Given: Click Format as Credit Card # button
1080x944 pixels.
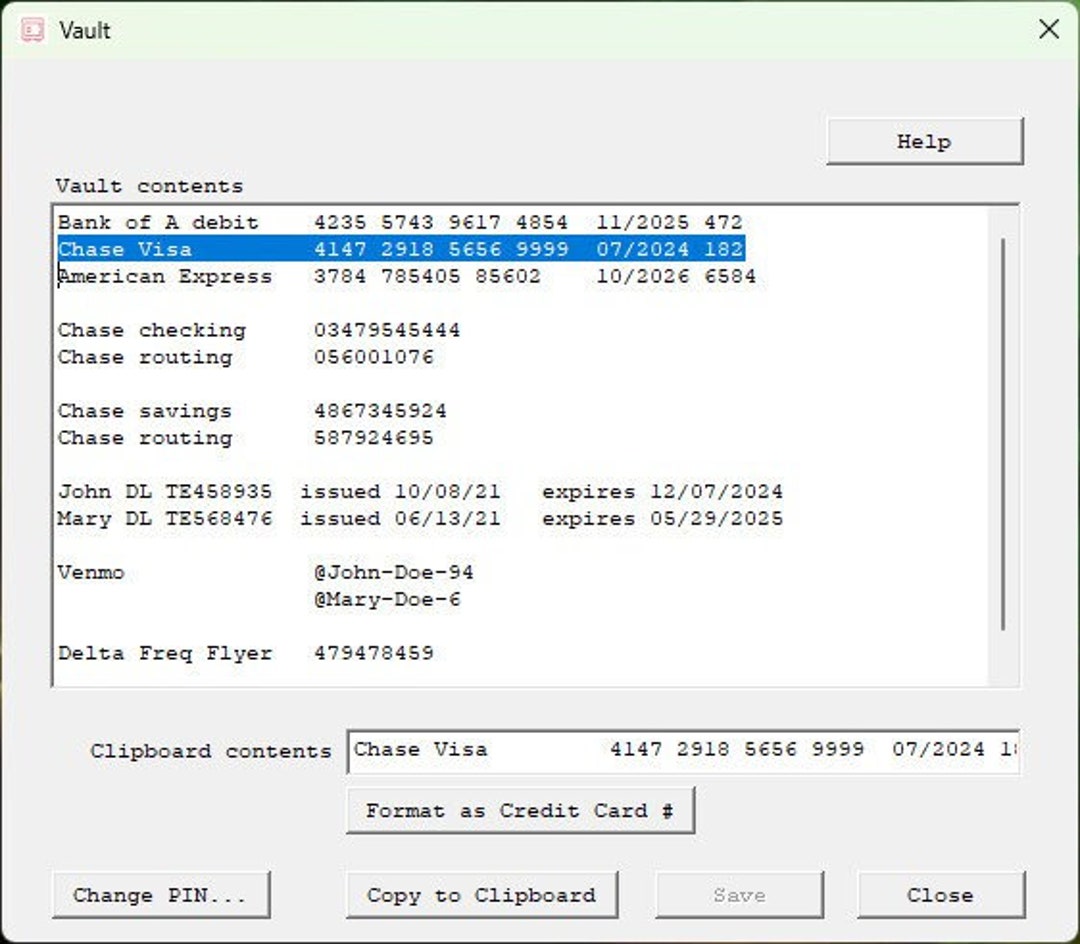Looking at the screenshot, I should [520, 811].
